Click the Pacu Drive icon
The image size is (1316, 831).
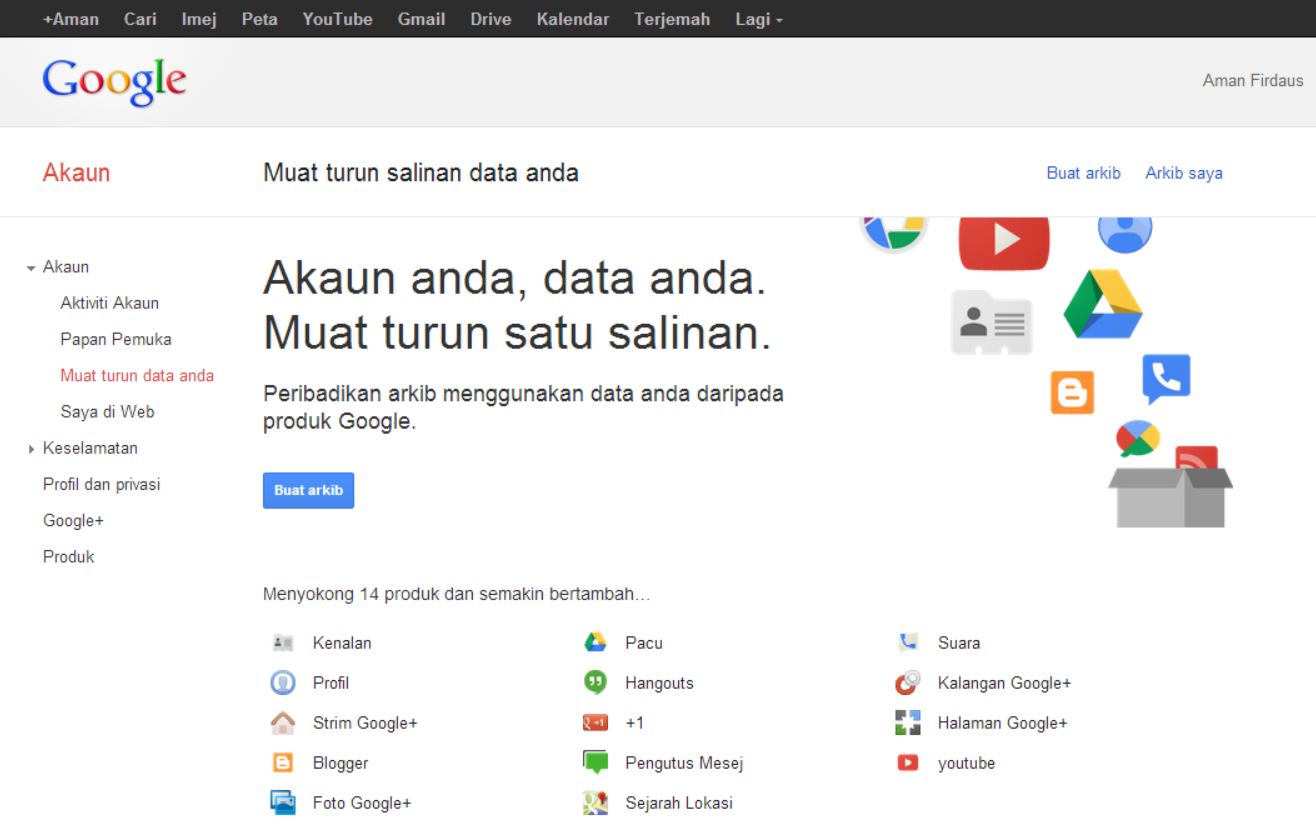(x=596, y=643)
